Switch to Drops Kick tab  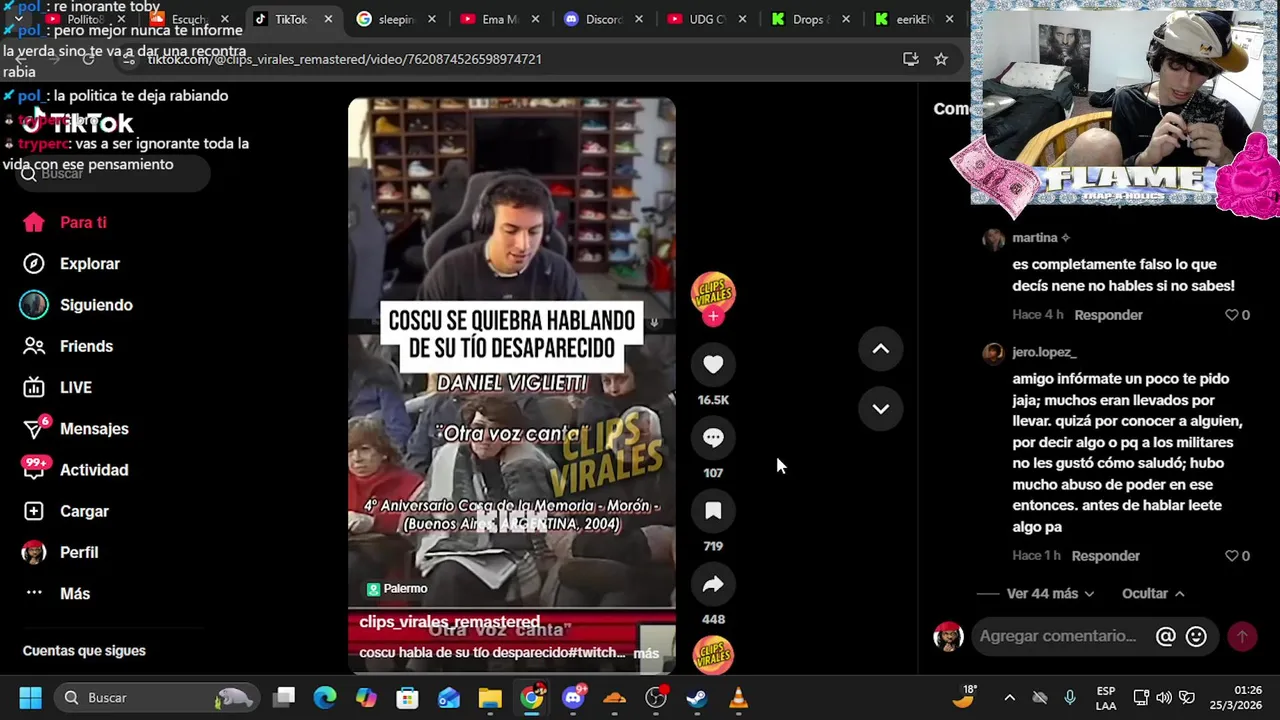[810, 19]
